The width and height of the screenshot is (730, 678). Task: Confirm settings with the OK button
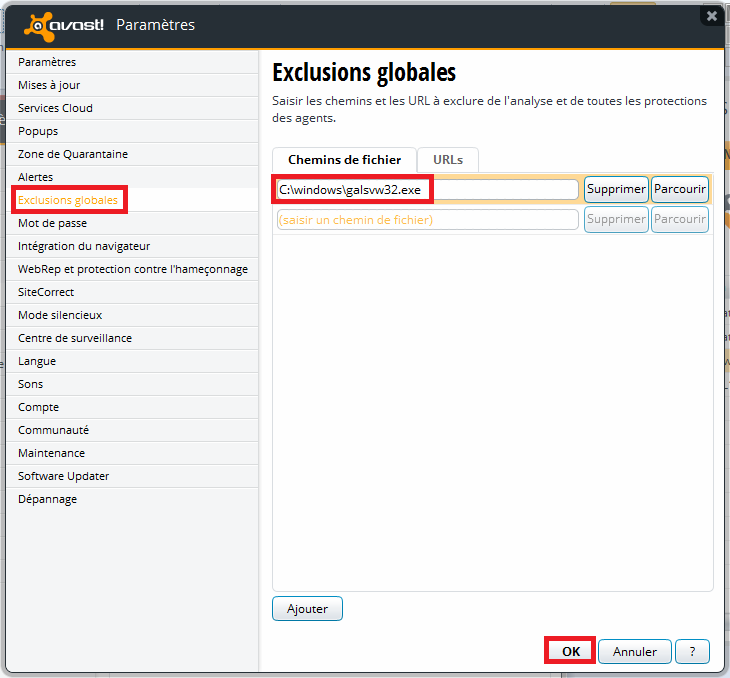(570, 651)
